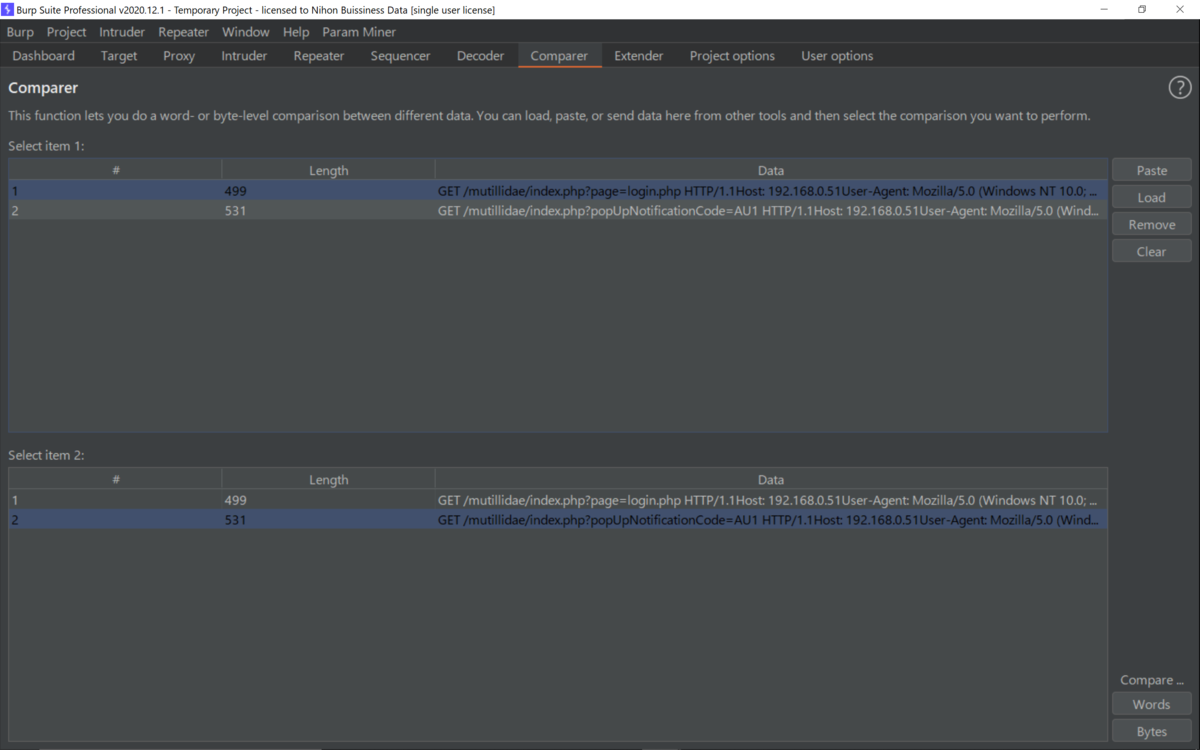The image size is (1200, 750).
Task: Select row 2 in Select item 1 table
Action: pos(558,210)
